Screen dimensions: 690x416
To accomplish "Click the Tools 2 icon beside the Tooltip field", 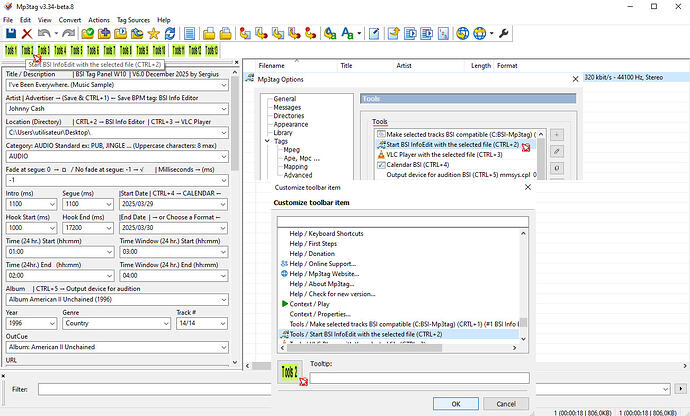I will [x=289, y=372].
